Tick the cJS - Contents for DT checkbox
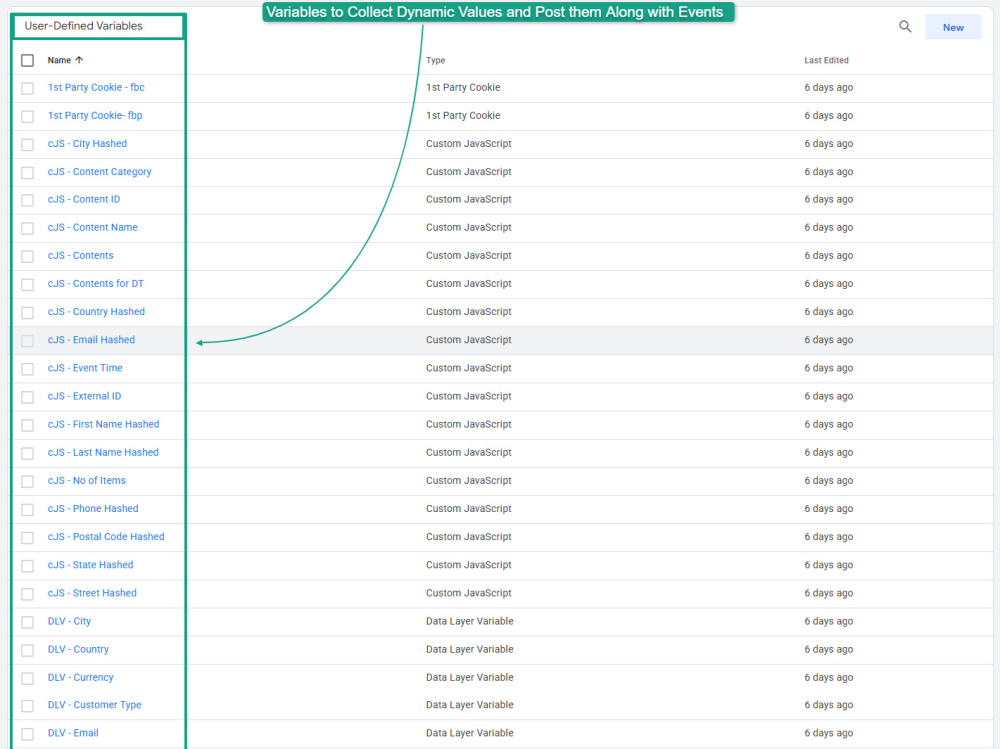The width and height of the screenshot is (1000, 749). 27,285
